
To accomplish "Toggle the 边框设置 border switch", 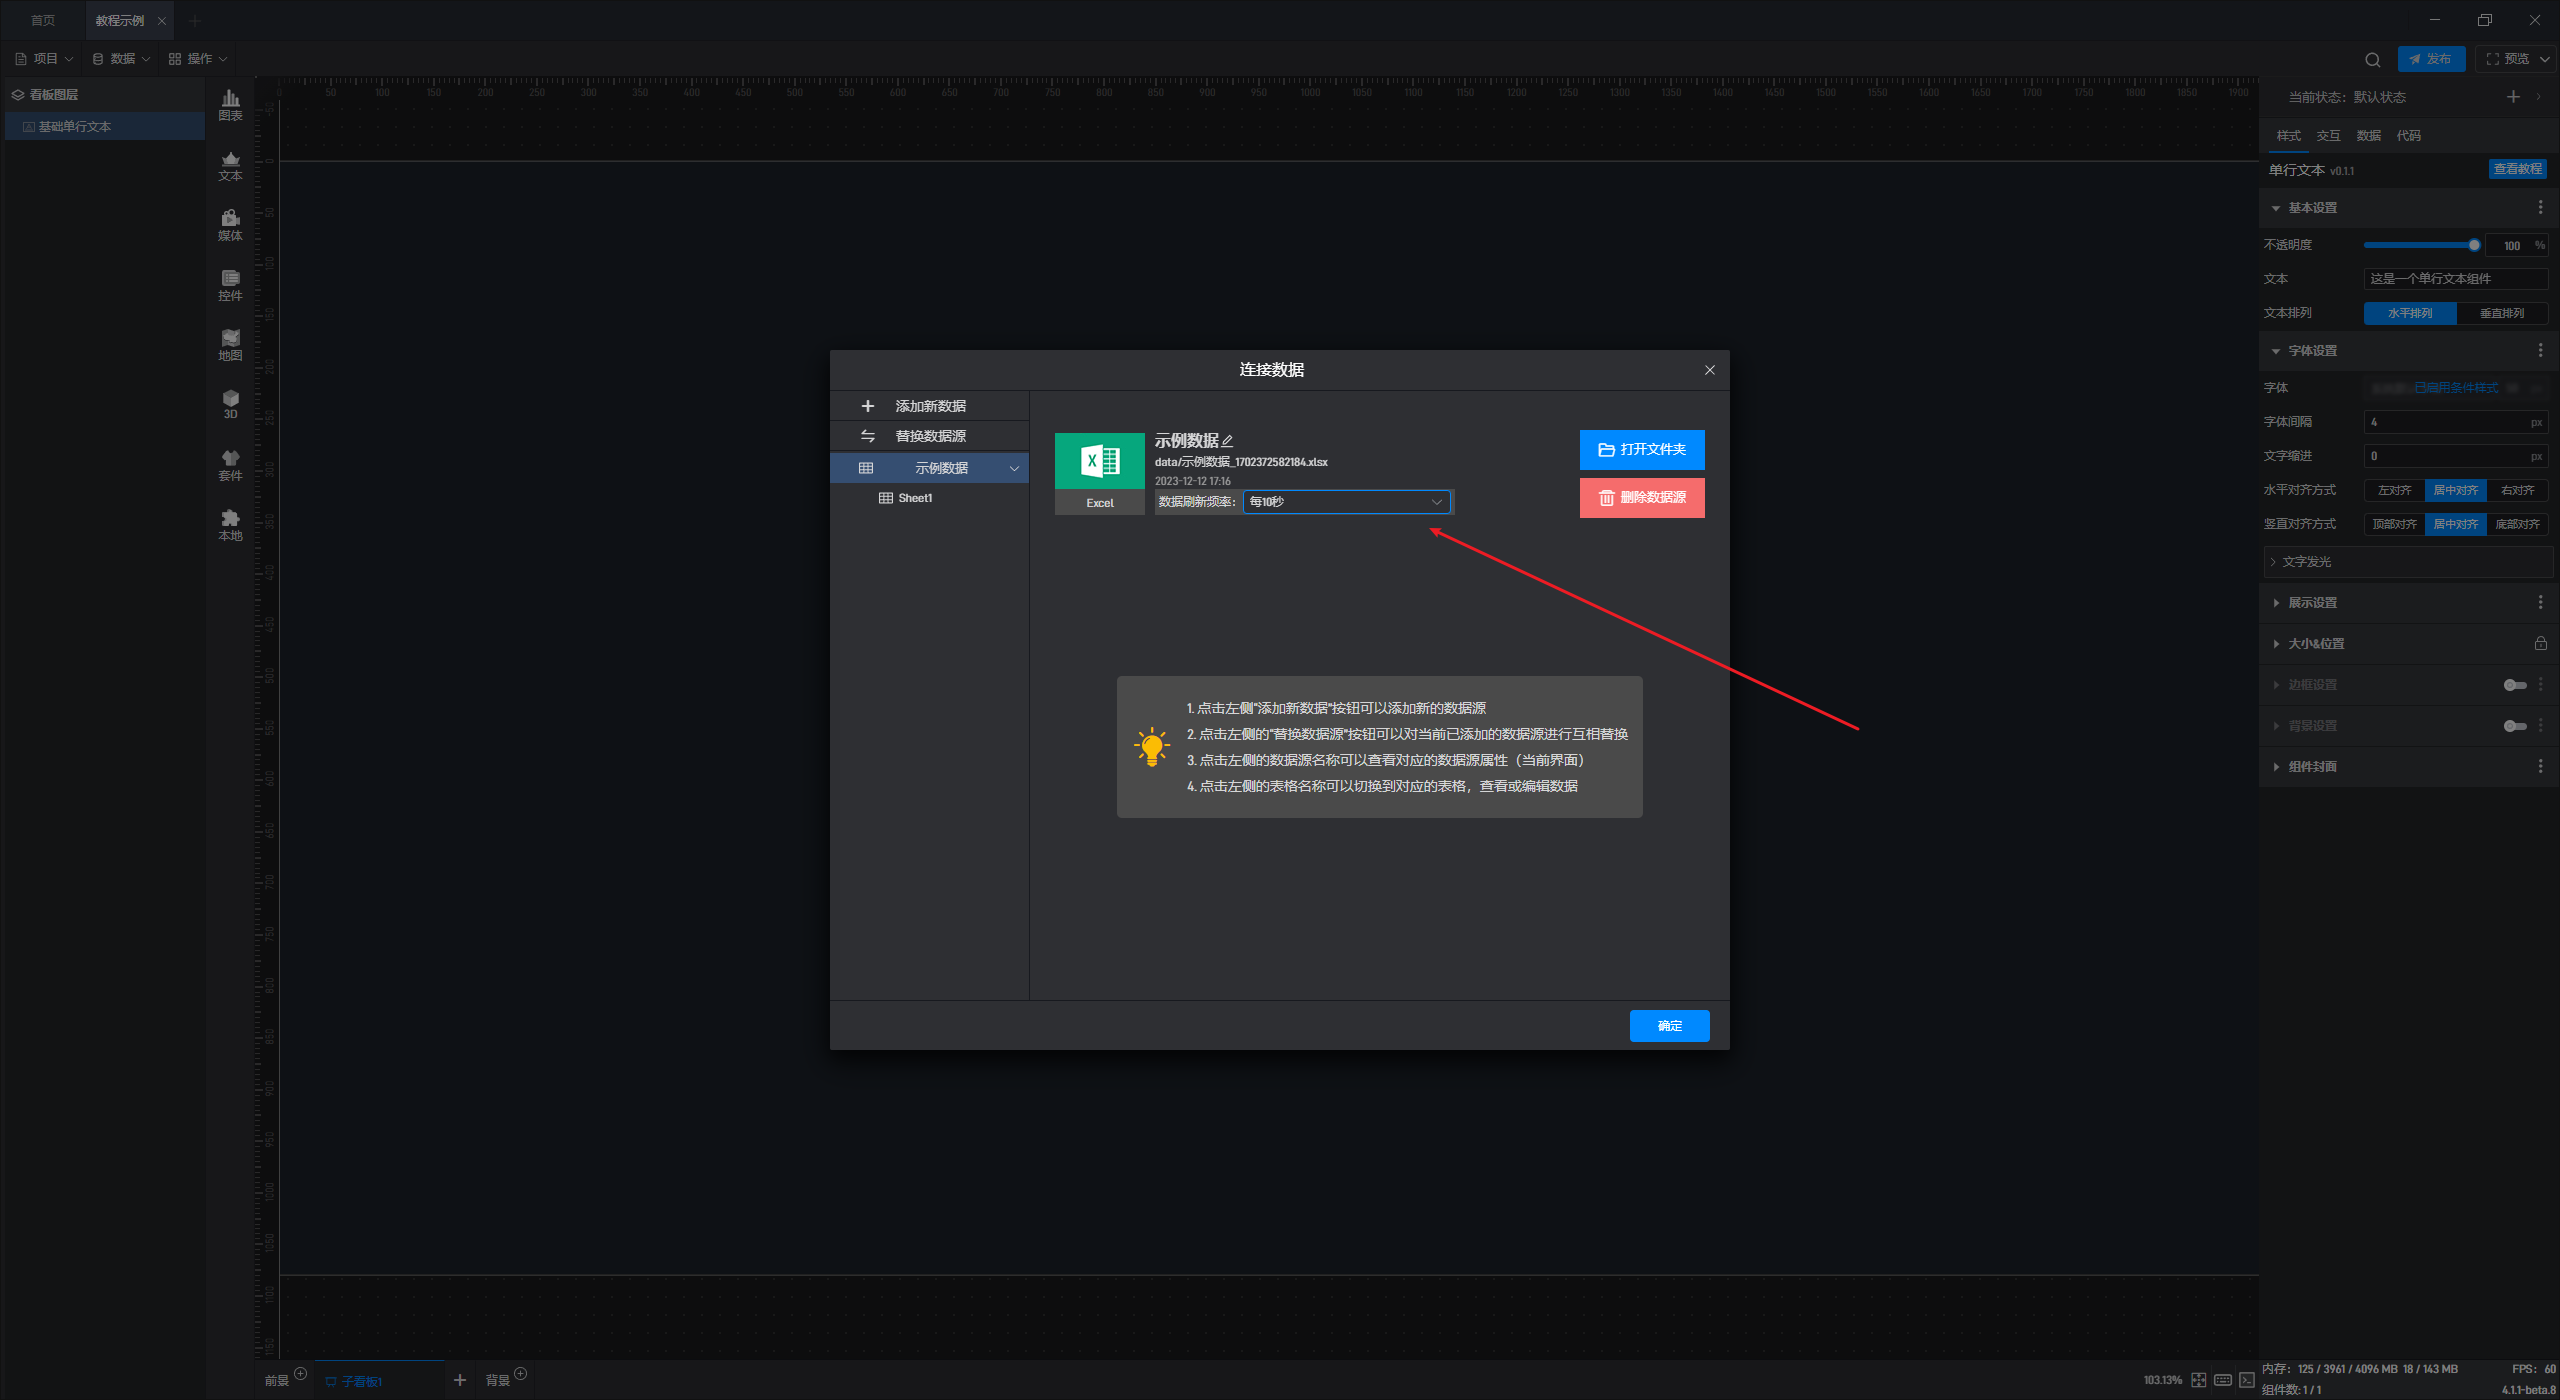I will (2514, 685).
